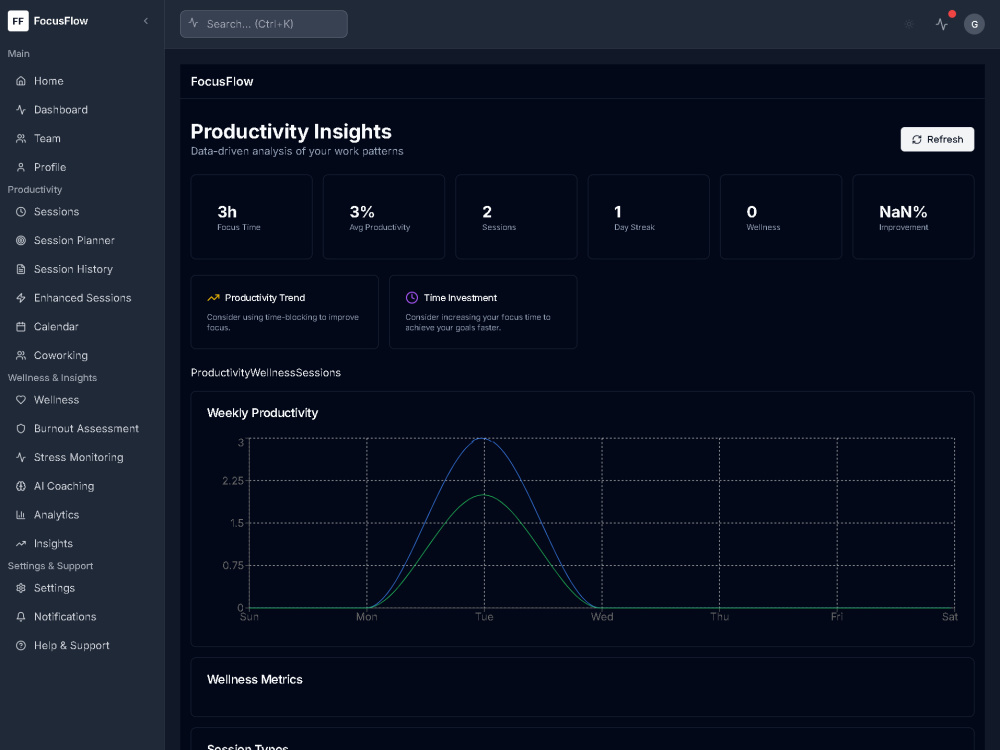Click the Sessions clock icon

(x=21, y=212)
